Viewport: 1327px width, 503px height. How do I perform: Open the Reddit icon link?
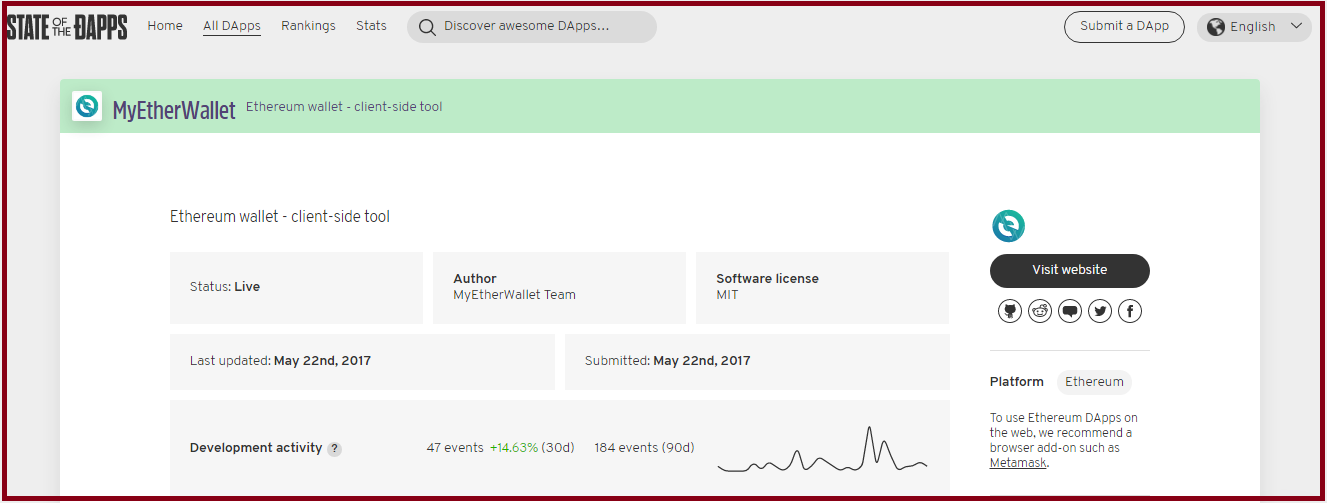pos(1040,311)
